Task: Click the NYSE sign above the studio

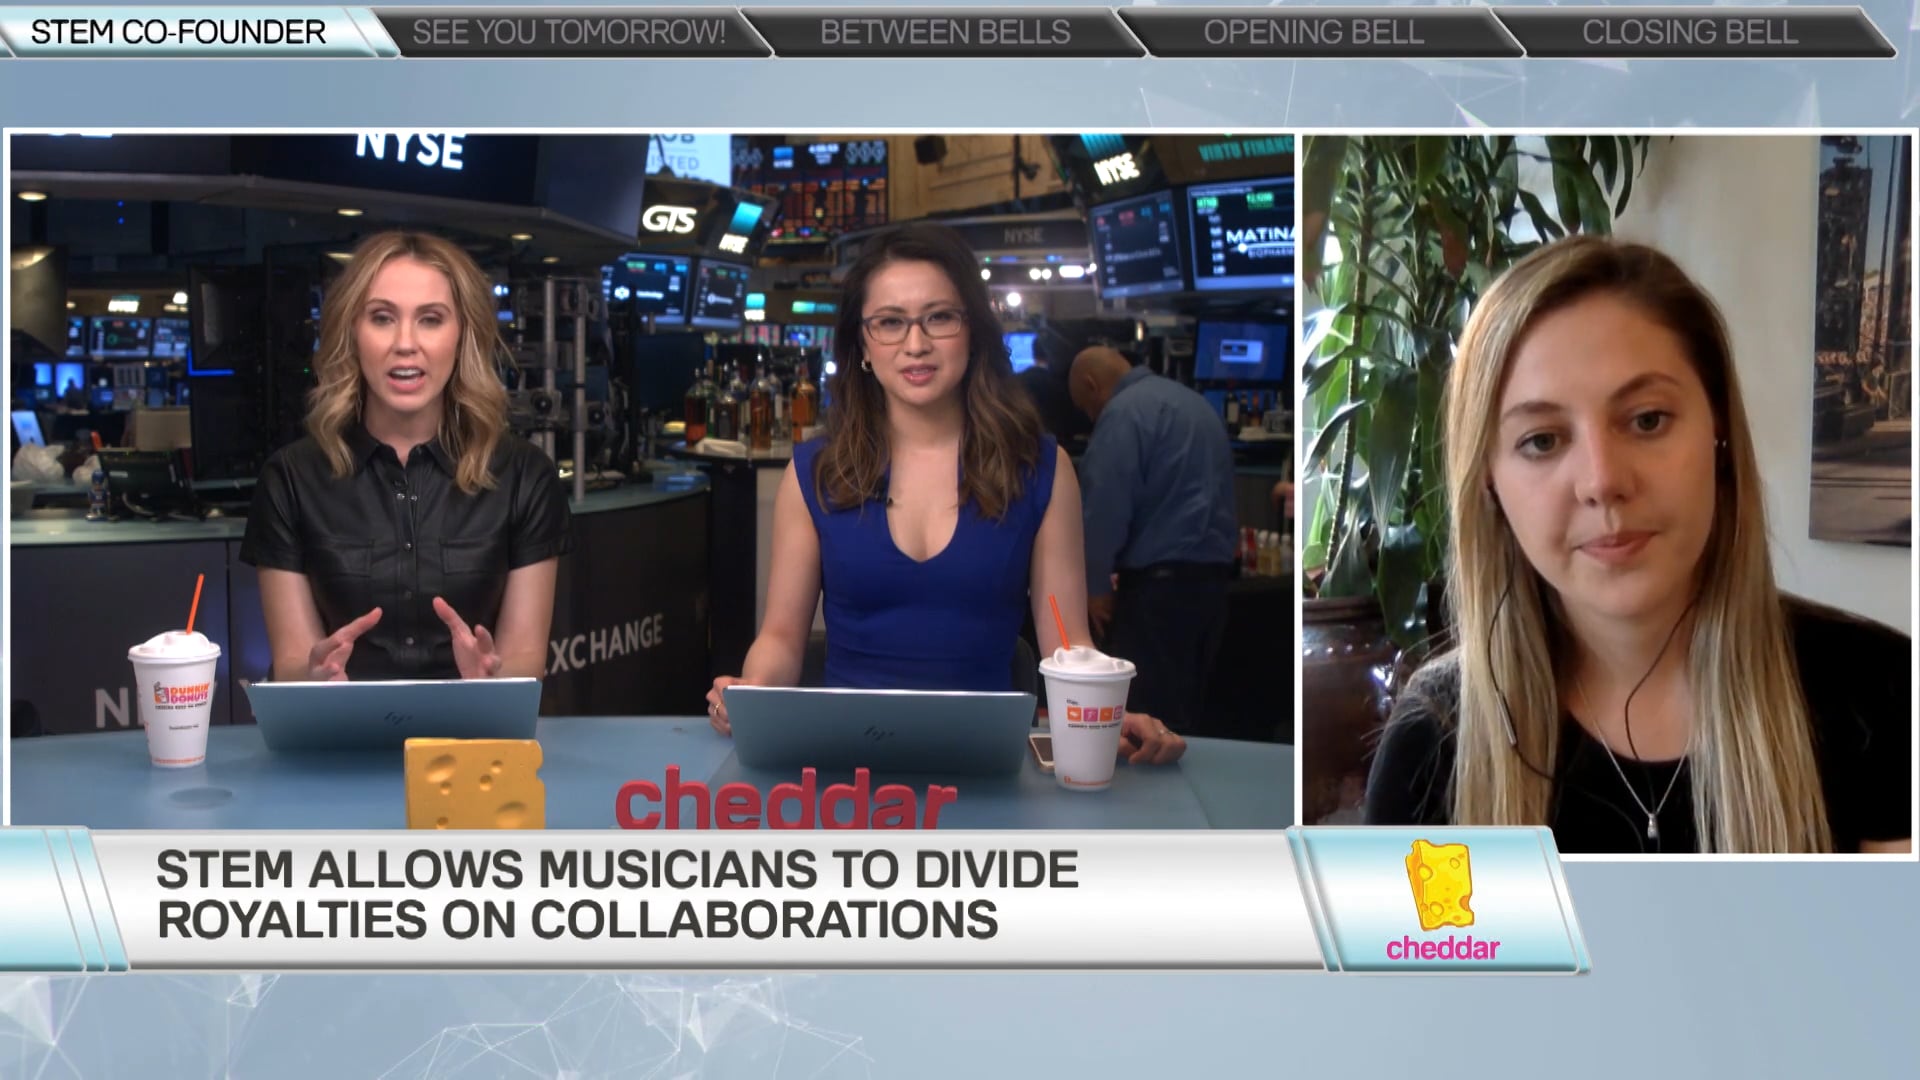Action: click(x=410, y=150)
